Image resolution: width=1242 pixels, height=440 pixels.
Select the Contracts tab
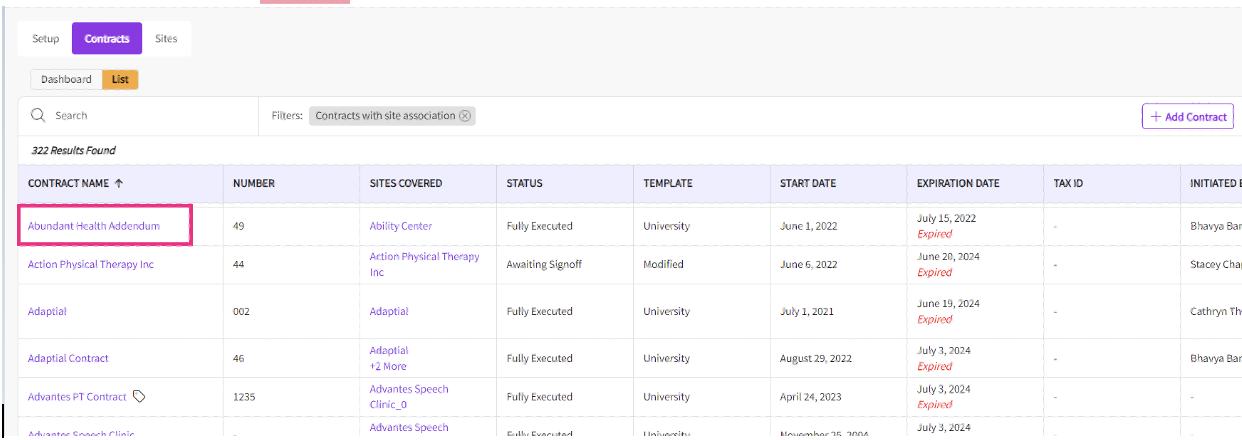point(107,39)
